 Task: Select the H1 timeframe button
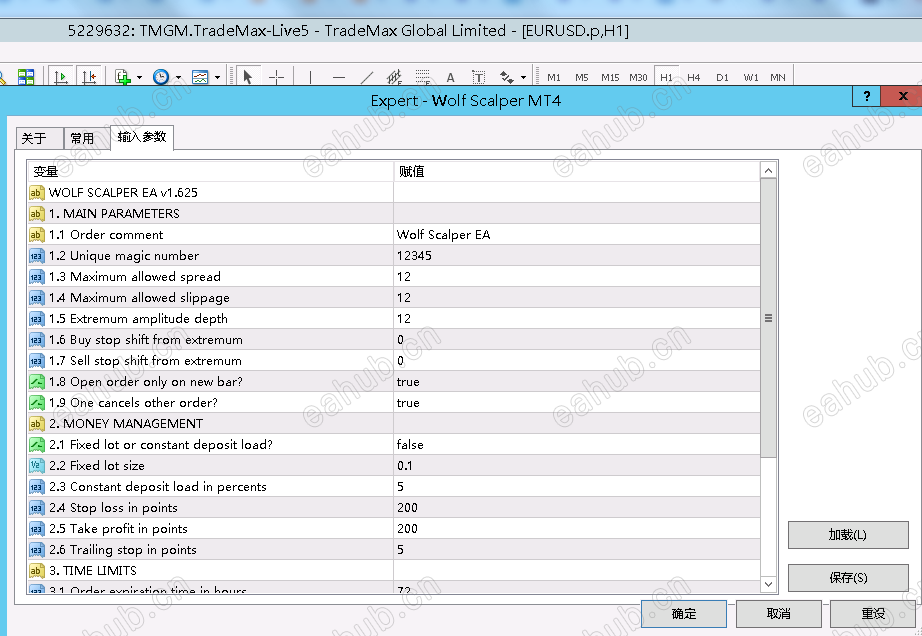[x=666, y=77]
